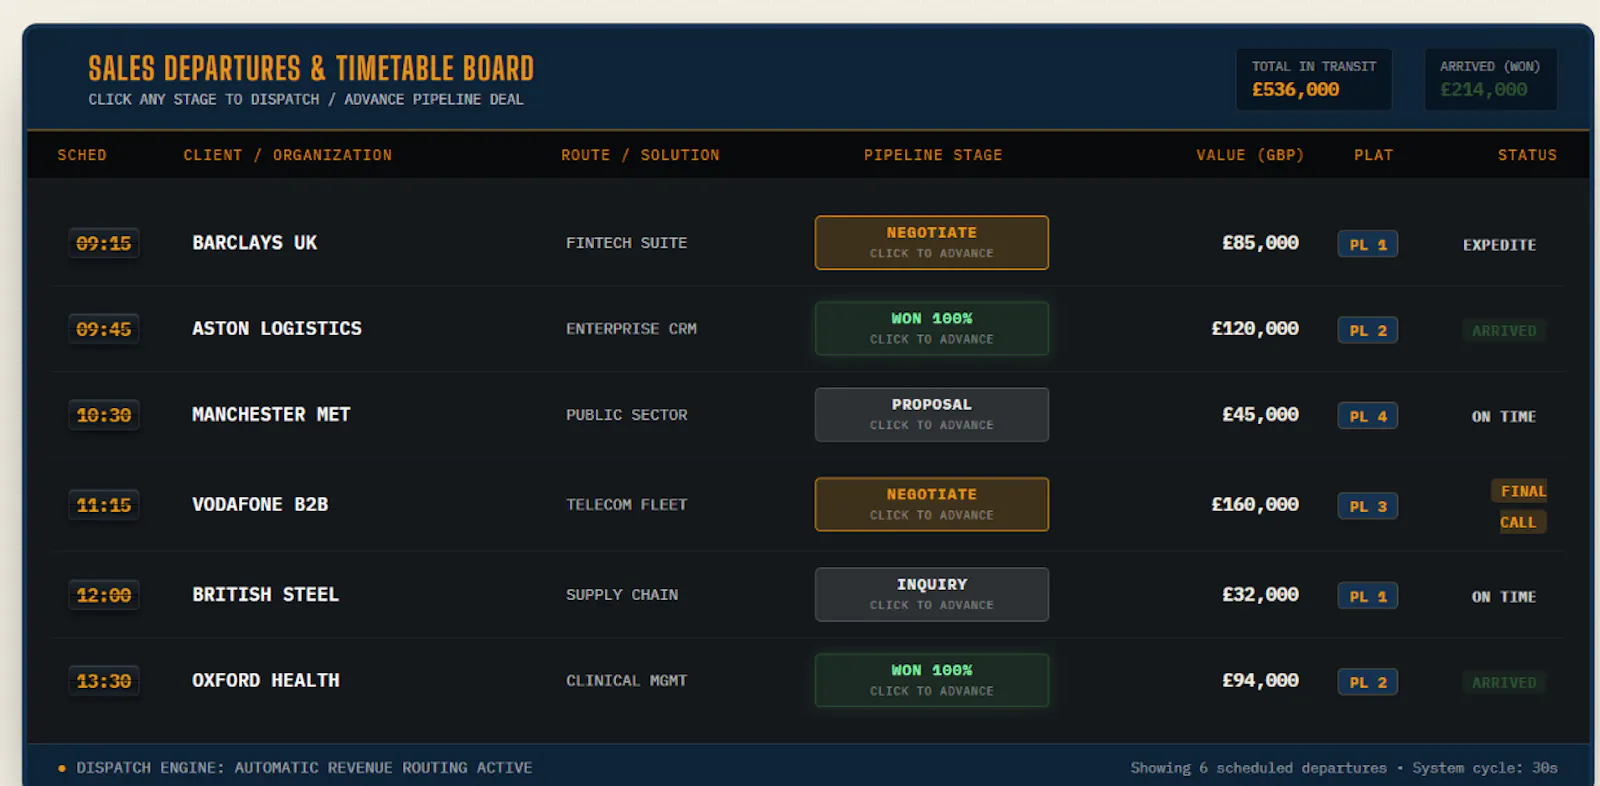Click Aston Logistics Won 100% stage button

click(x=932, y=329)
